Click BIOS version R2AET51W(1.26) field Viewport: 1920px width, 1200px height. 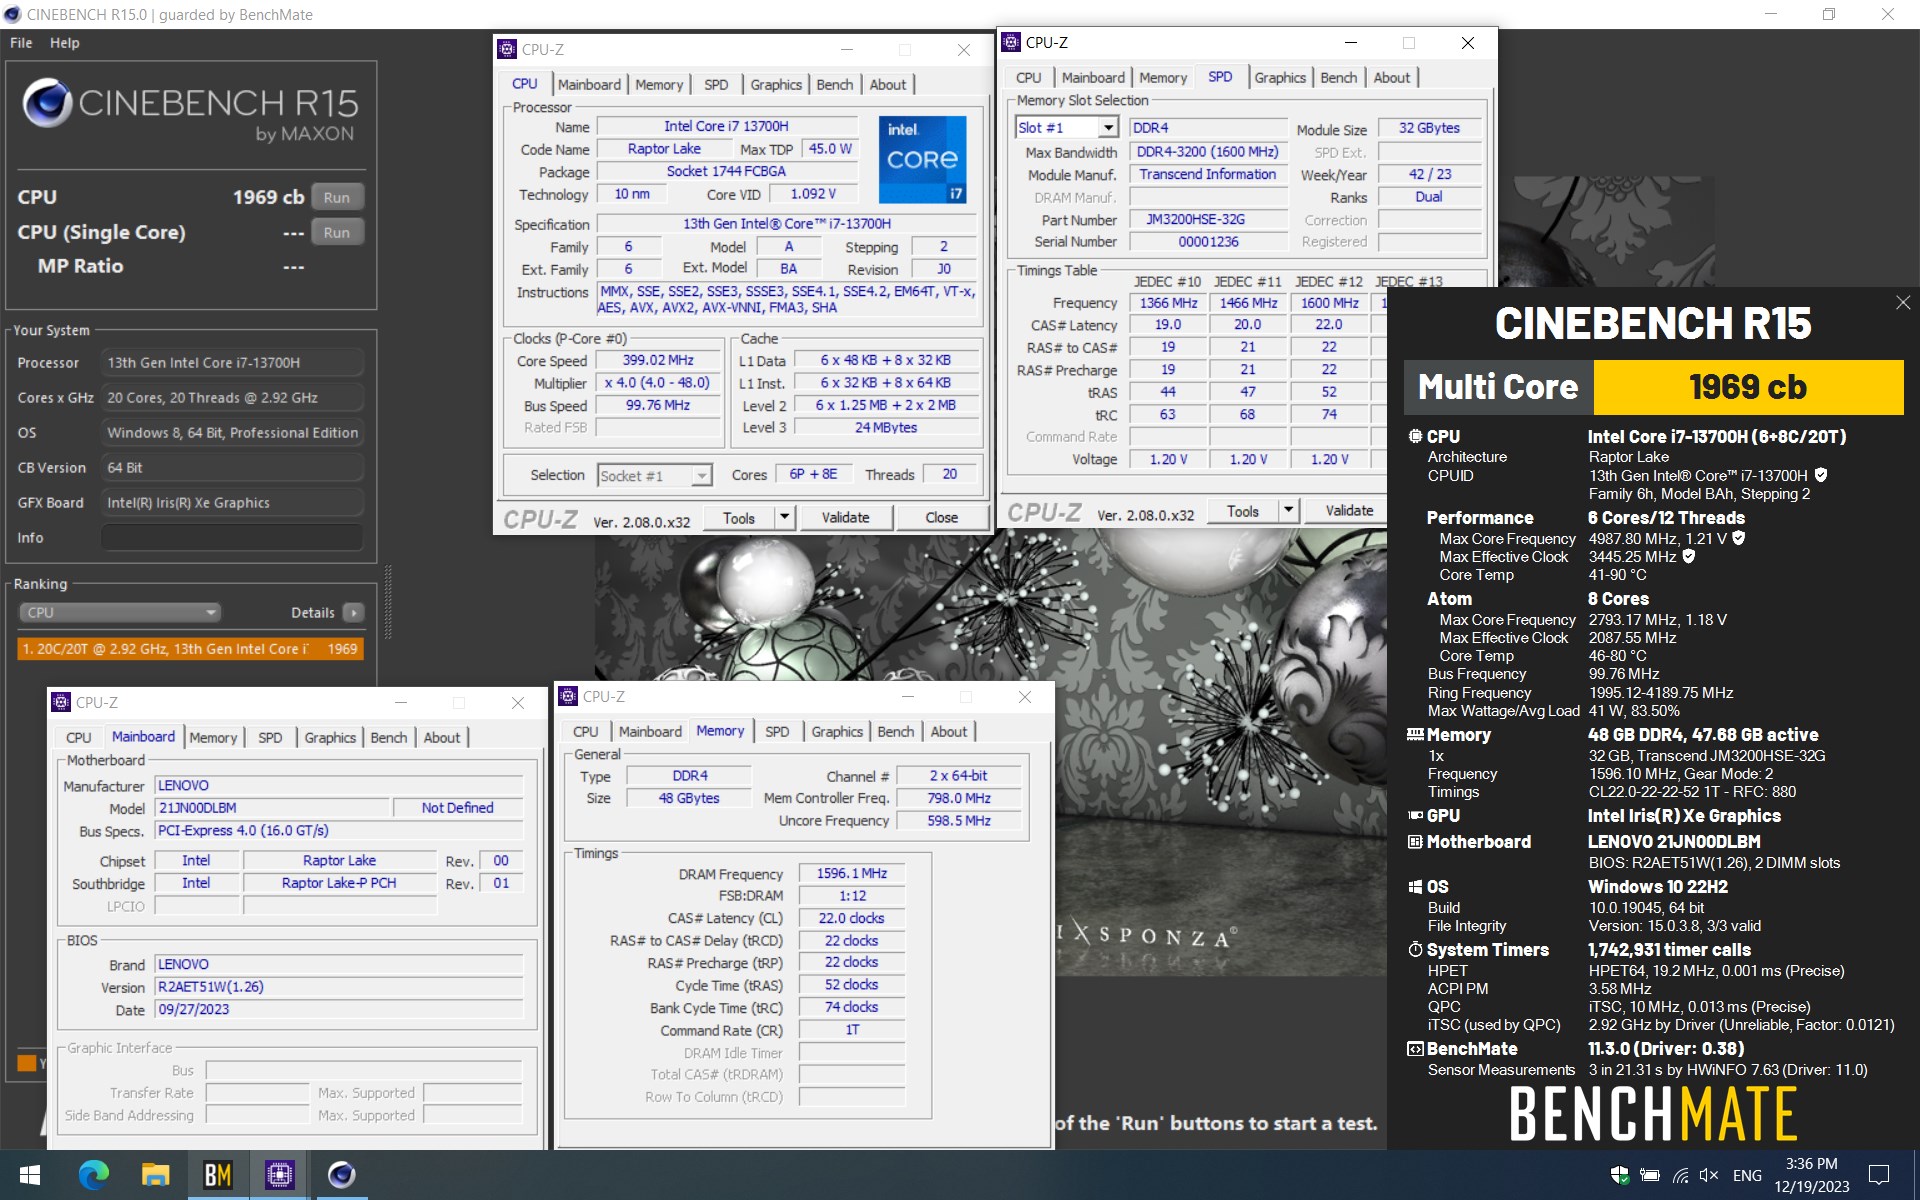tap(339, 987)
